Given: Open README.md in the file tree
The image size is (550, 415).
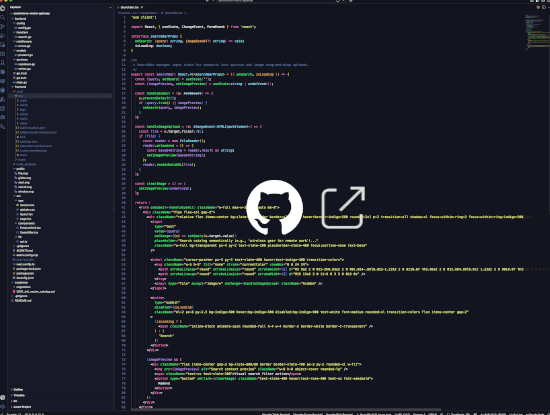Looking at the screenshot, I should coord(22,301).
